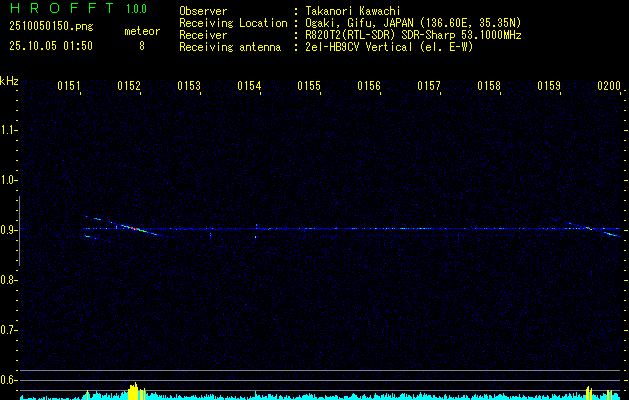Click the kHz axis unit label

[x=10, y=81]
